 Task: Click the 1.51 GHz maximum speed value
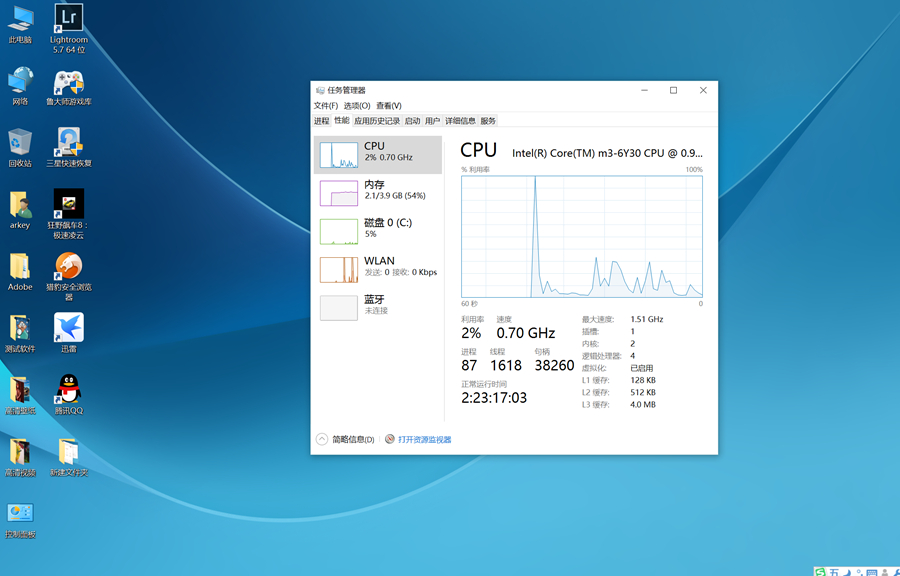click(647, 319)
